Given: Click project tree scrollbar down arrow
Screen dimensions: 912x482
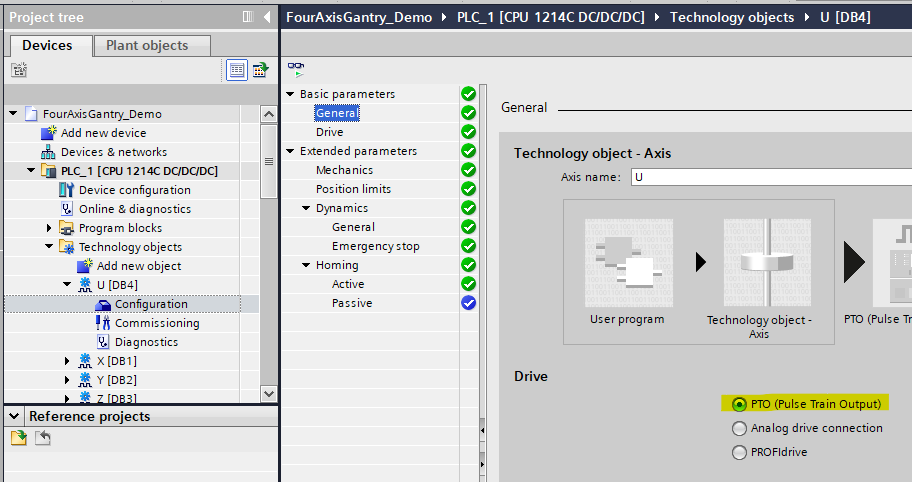Looking at the screenshot, I should pyautogui.click(x=268, y=393).
